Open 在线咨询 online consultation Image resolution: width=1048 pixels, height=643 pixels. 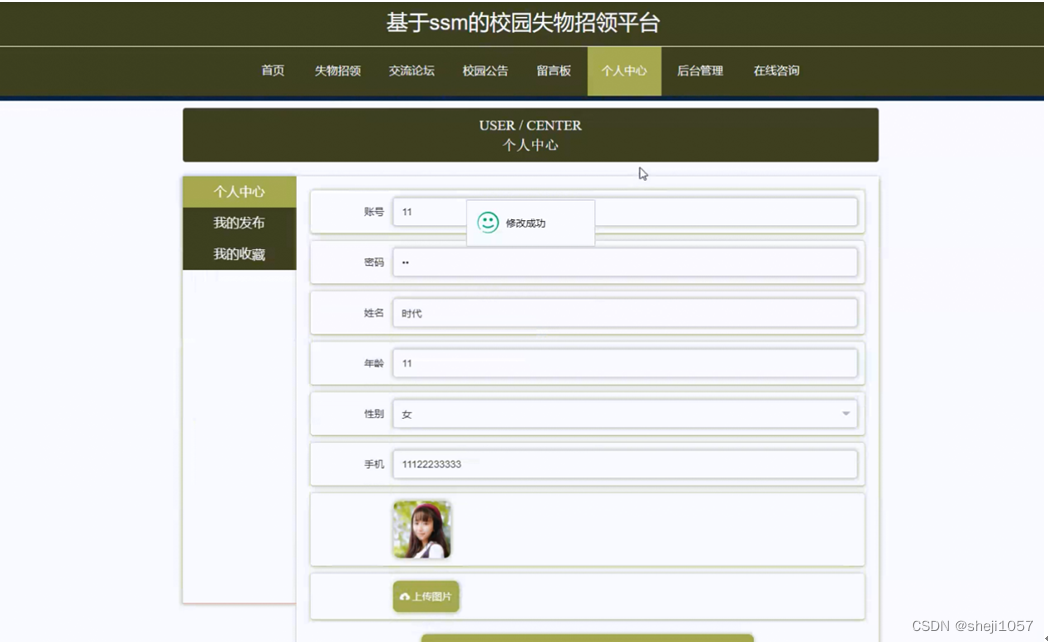[776, 70]
